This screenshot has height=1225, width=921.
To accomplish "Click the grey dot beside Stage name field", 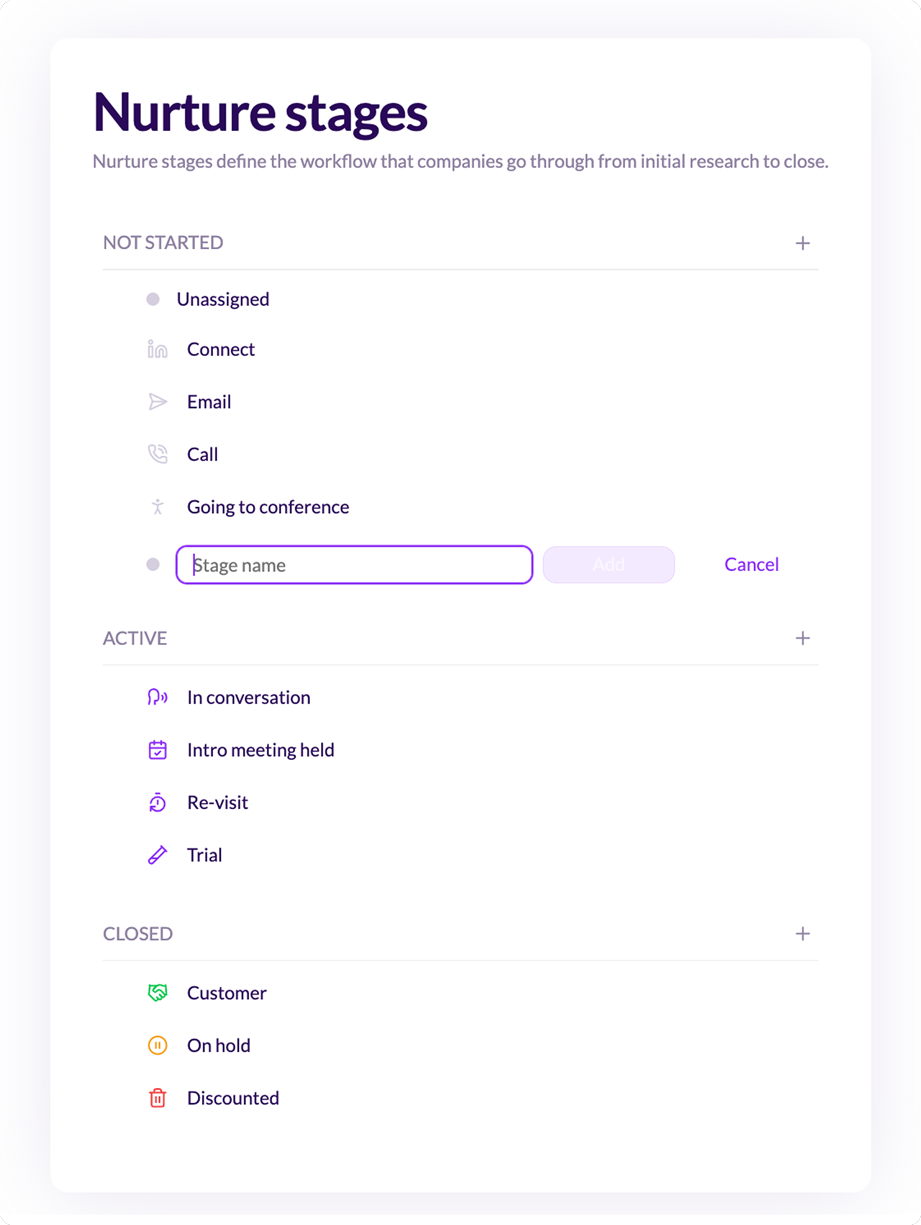I will (153, 565).
